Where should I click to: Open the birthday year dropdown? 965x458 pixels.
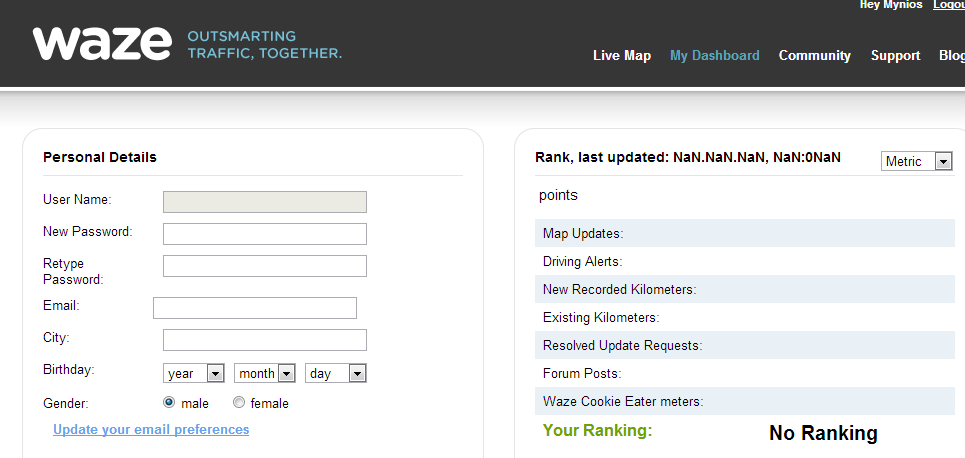point(193,373)
